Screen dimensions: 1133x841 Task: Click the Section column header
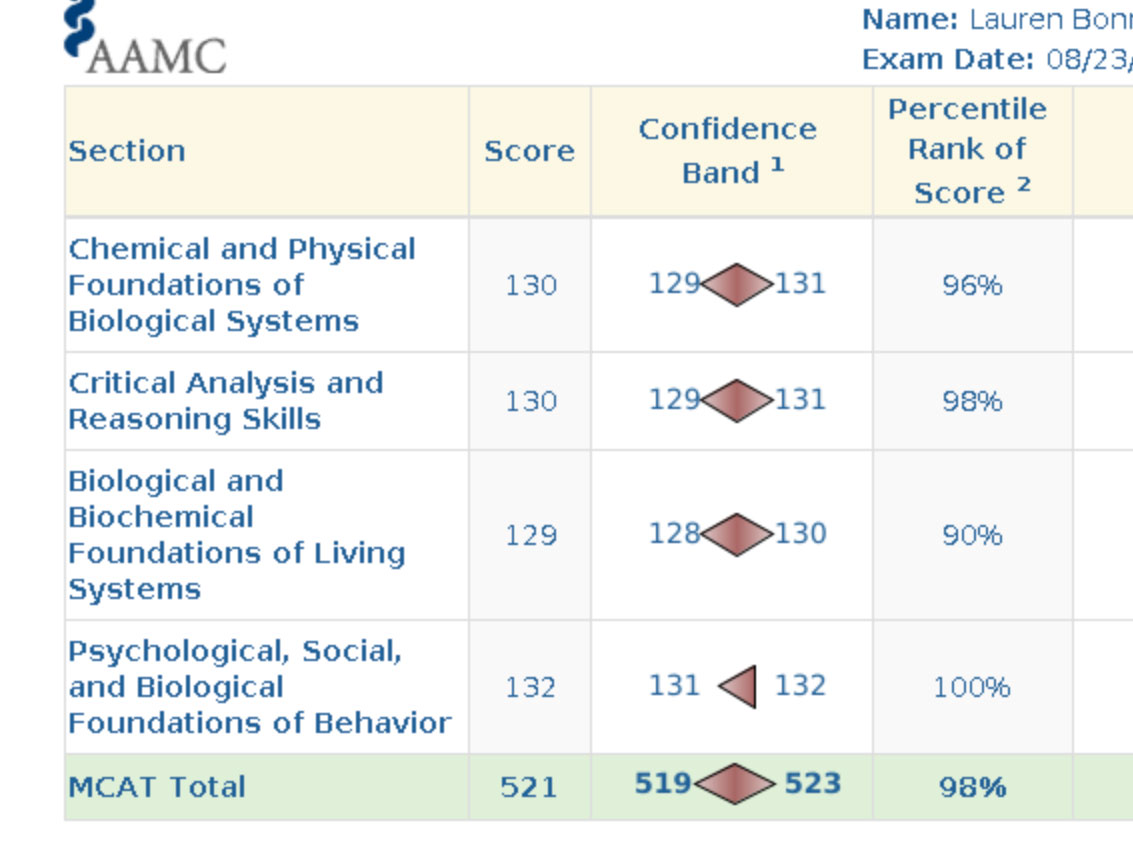[x=127, y=151]
